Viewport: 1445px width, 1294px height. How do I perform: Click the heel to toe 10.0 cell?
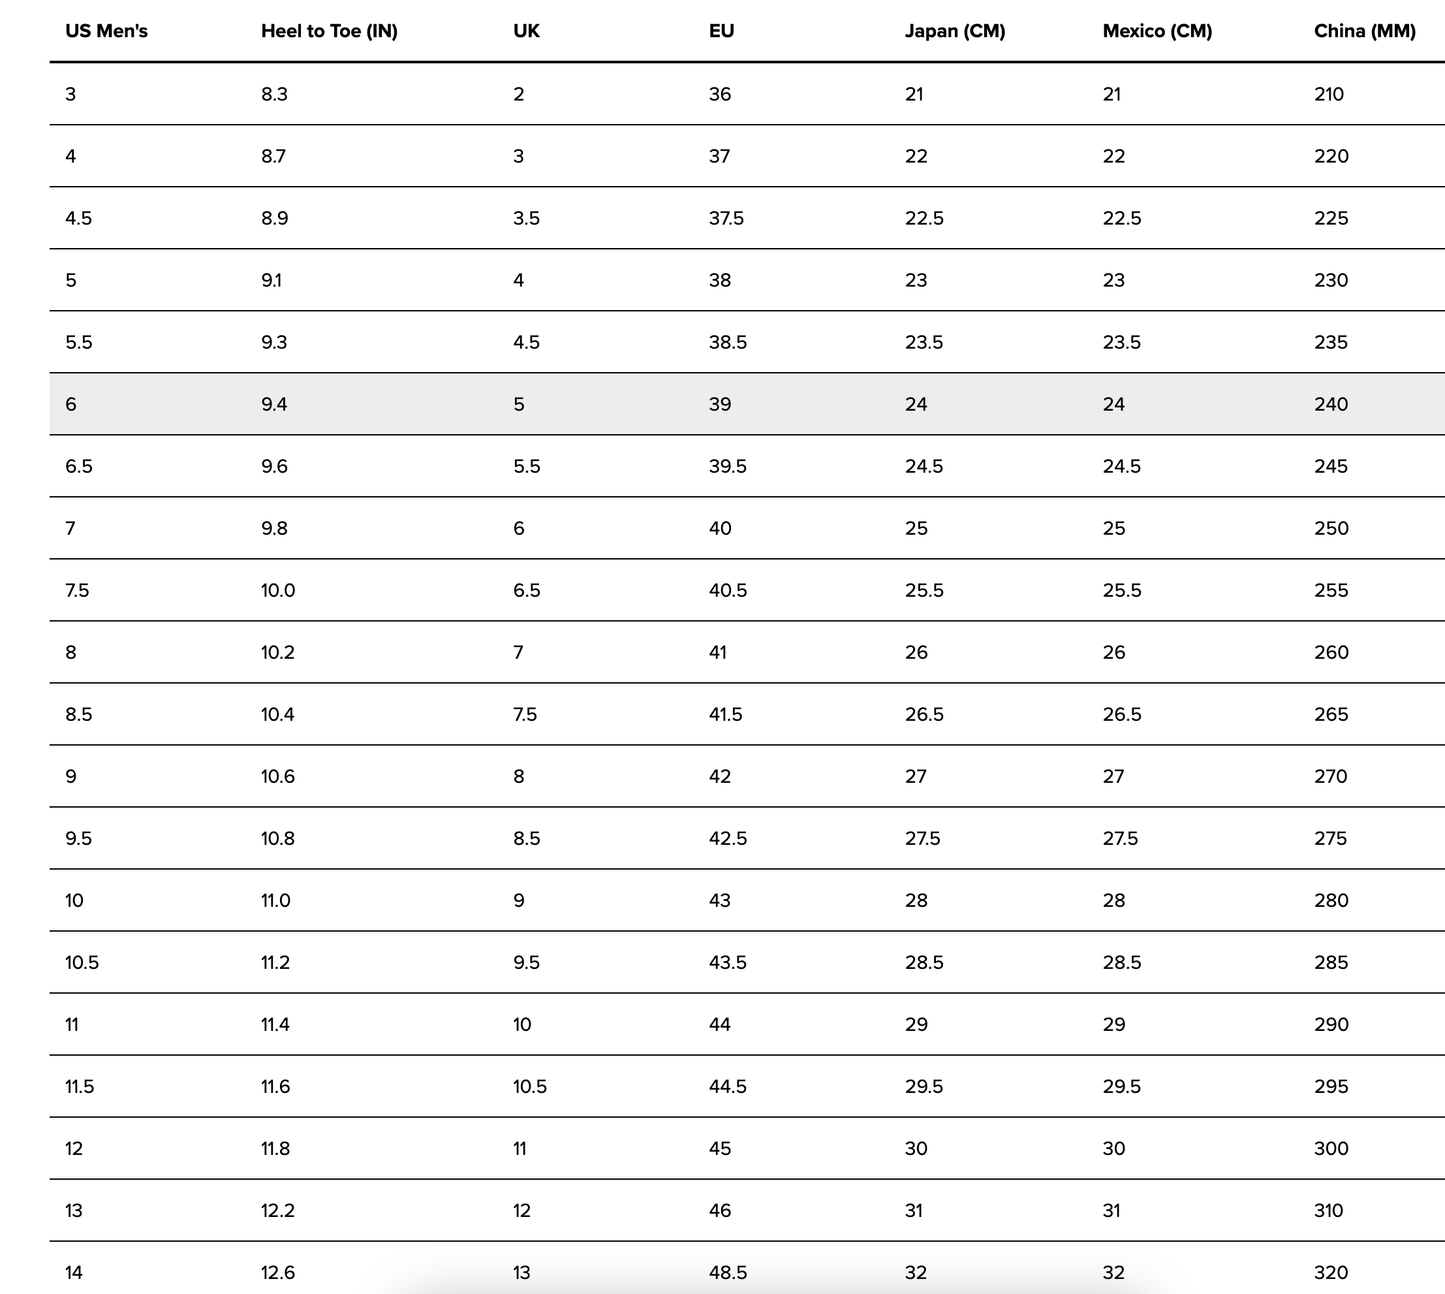[x=278, y=590]
